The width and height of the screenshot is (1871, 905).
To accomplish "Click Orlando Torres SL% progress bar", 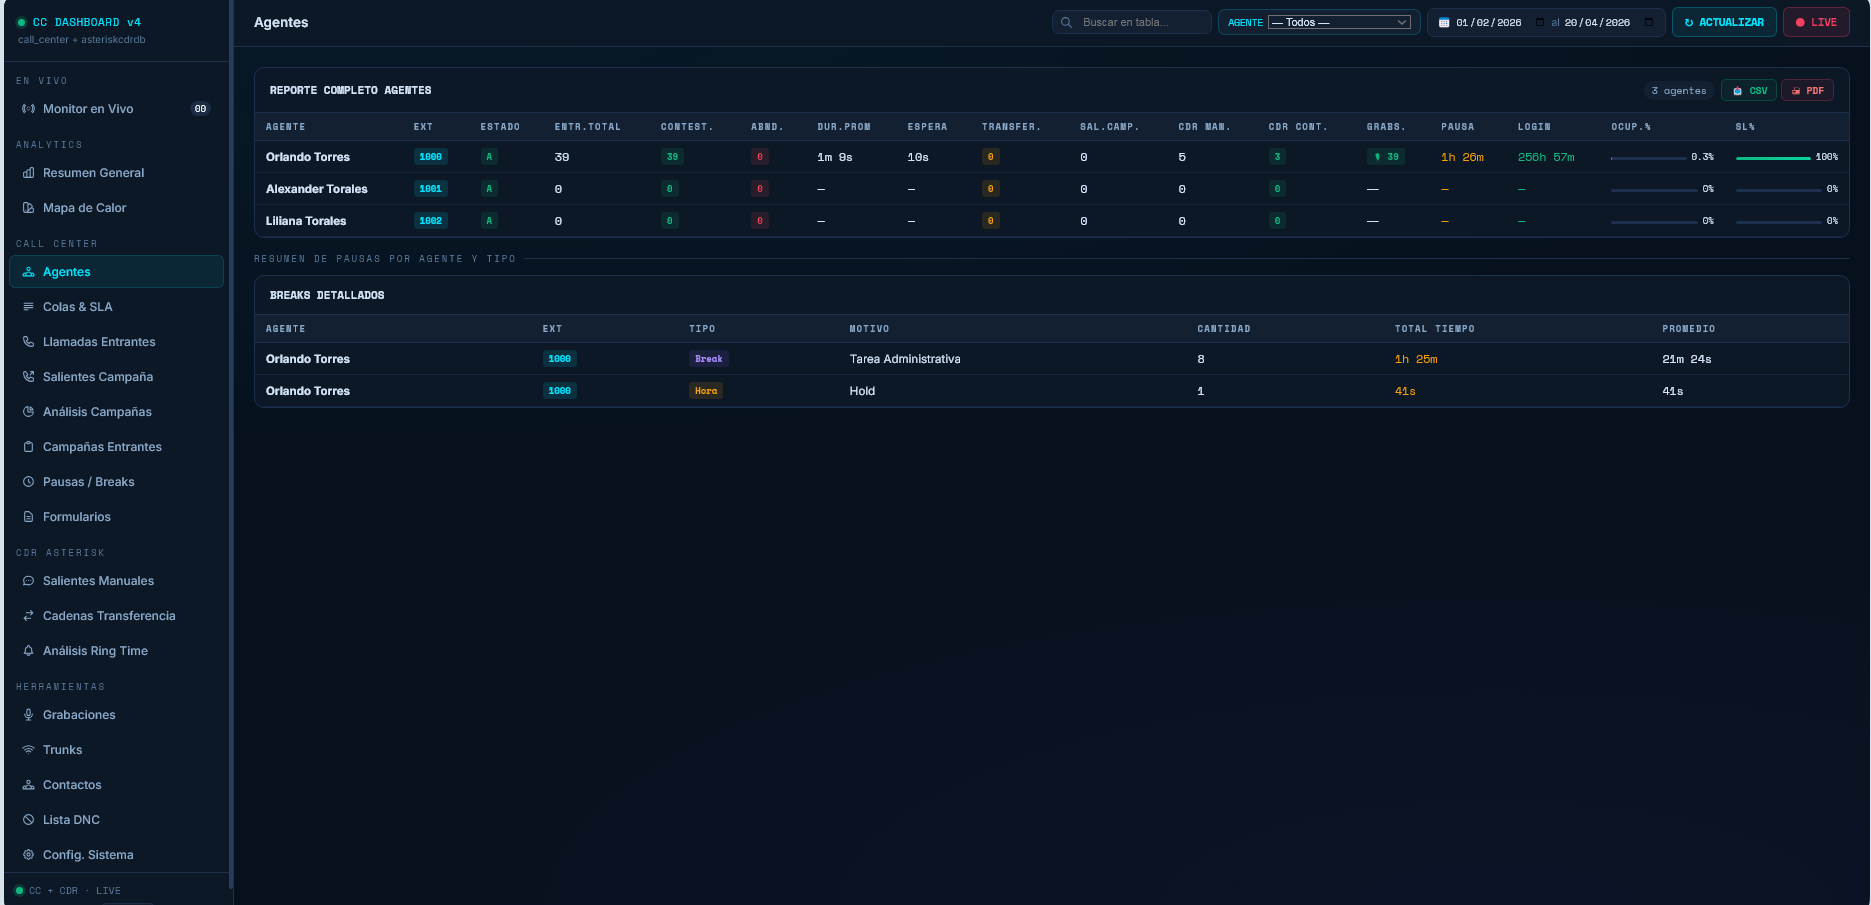I will click(x=1773, y=158).
